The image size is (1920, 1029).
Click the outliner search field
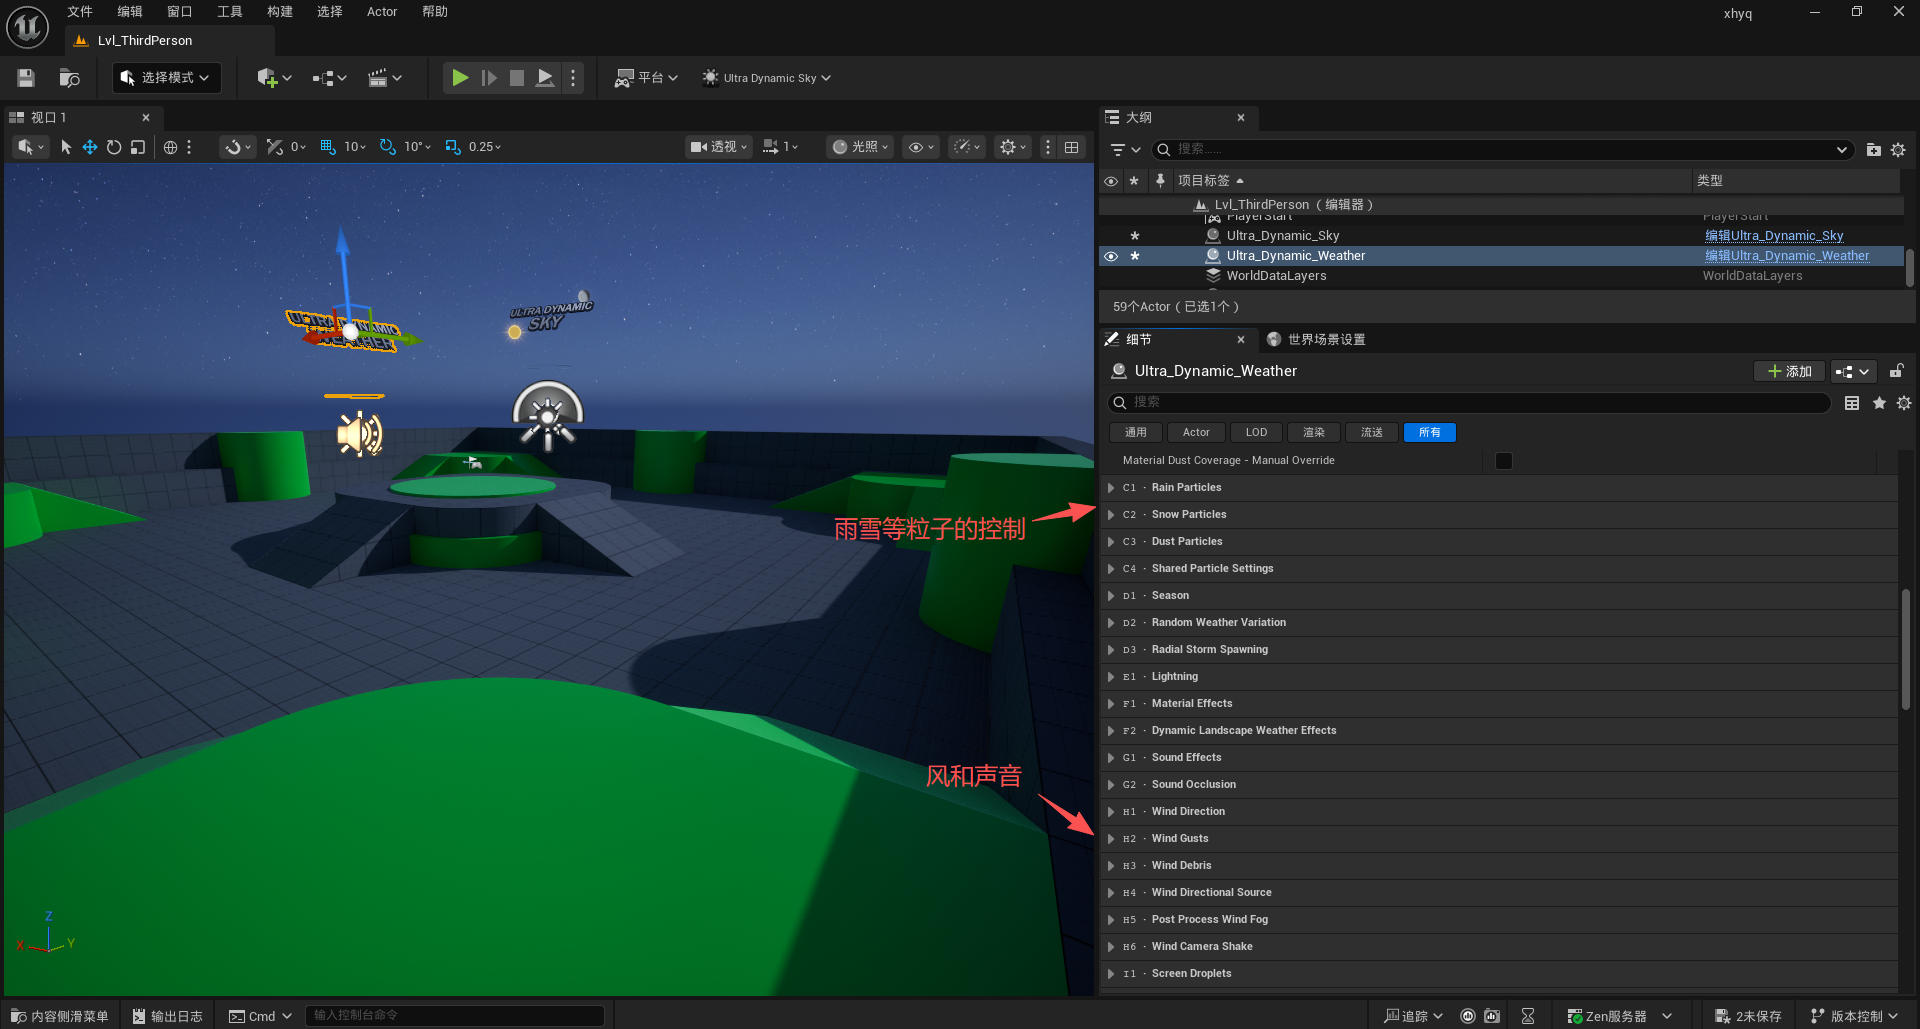click(x=1502, y=150)
